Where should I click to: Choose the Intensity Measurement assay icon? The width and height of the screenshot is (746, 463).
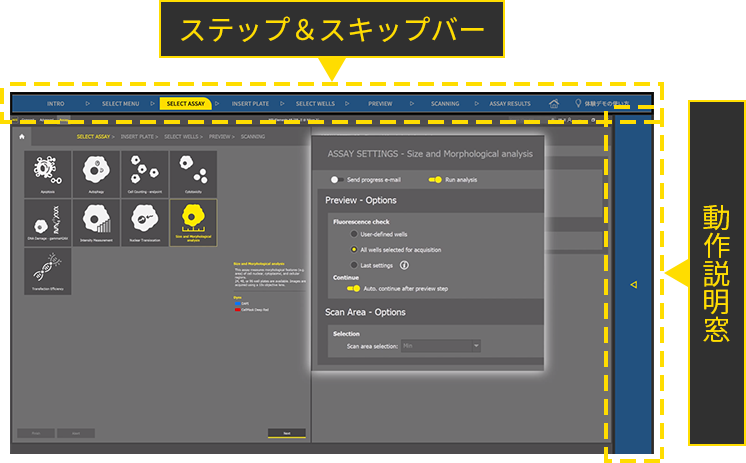[x=96, y=223]
